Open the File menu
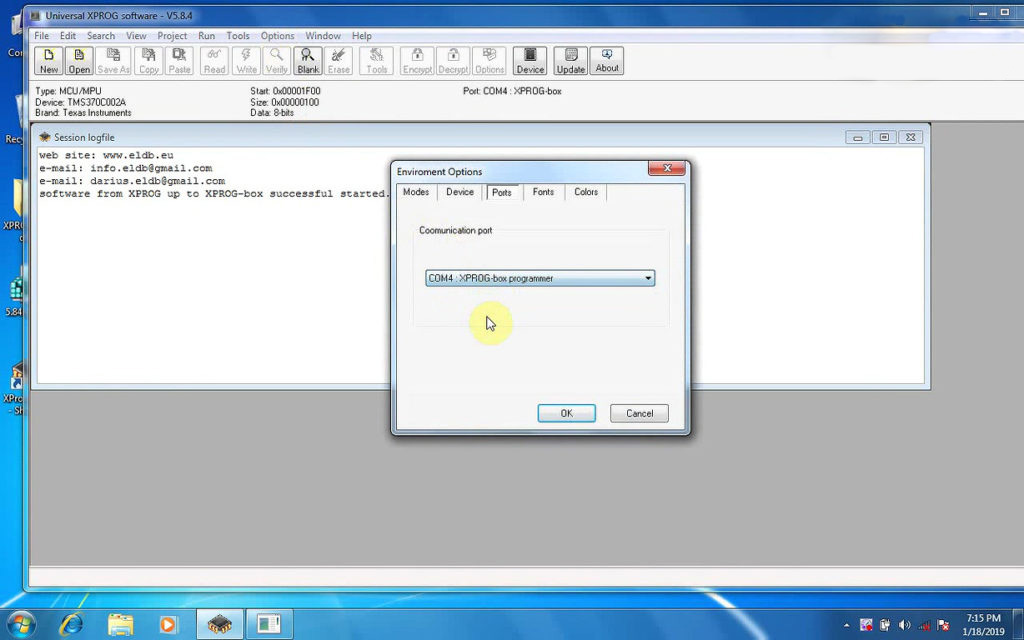 (x=41, y=36)
